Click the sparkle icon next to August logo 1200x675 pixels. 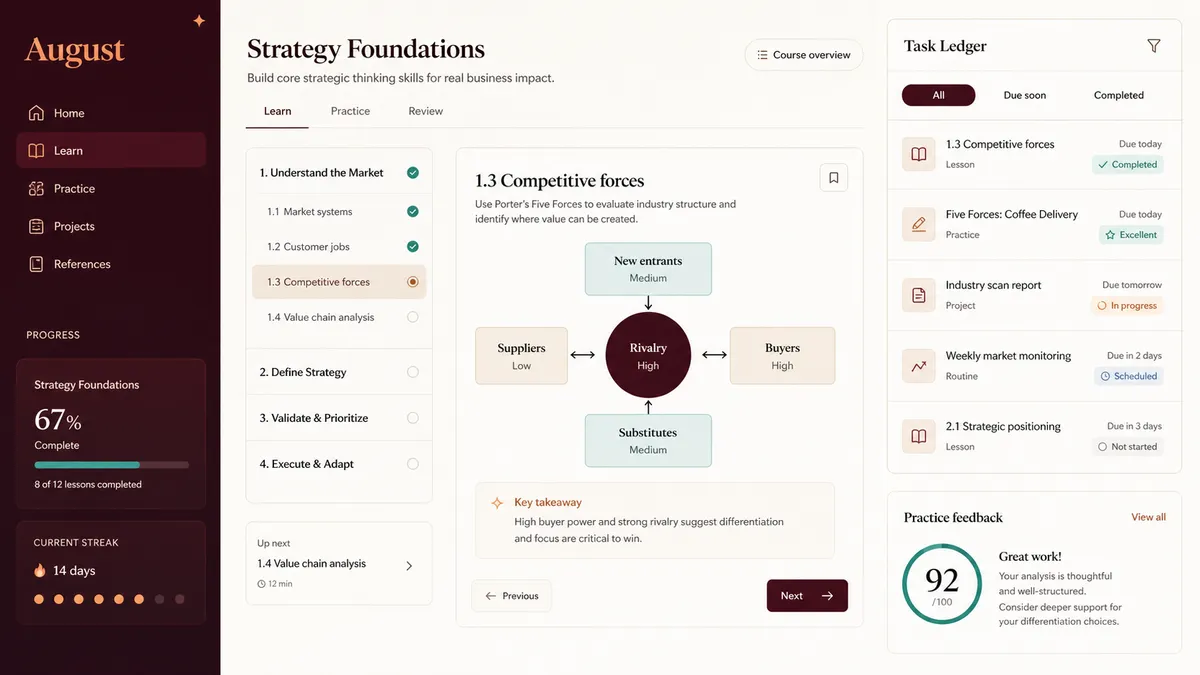click(x=199, y=20)
